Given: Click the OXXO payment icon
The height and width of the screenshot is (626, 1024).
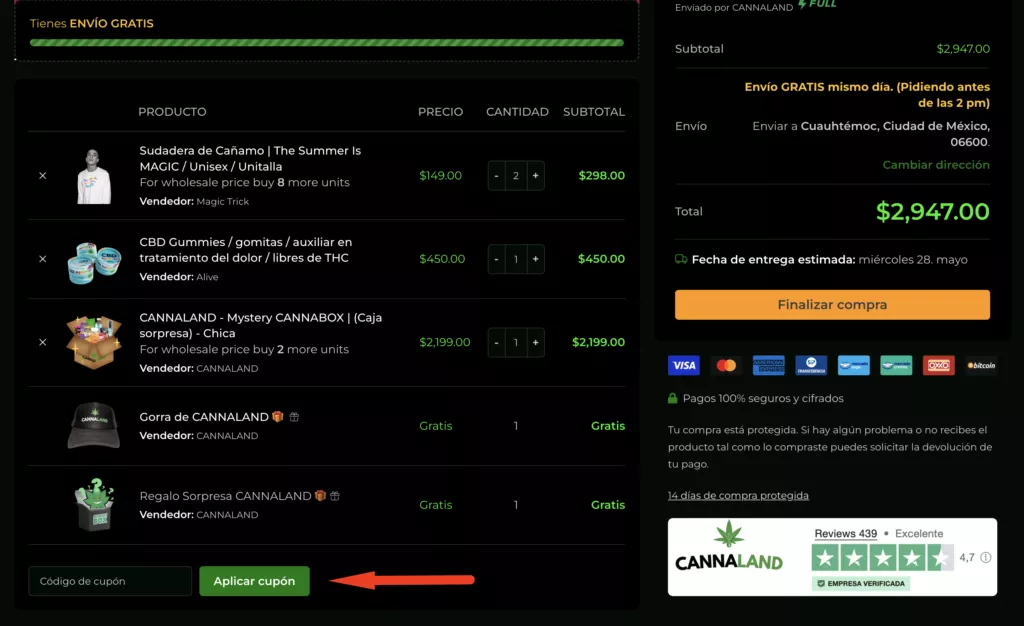Looking at the screenshot, I should 938,366.
